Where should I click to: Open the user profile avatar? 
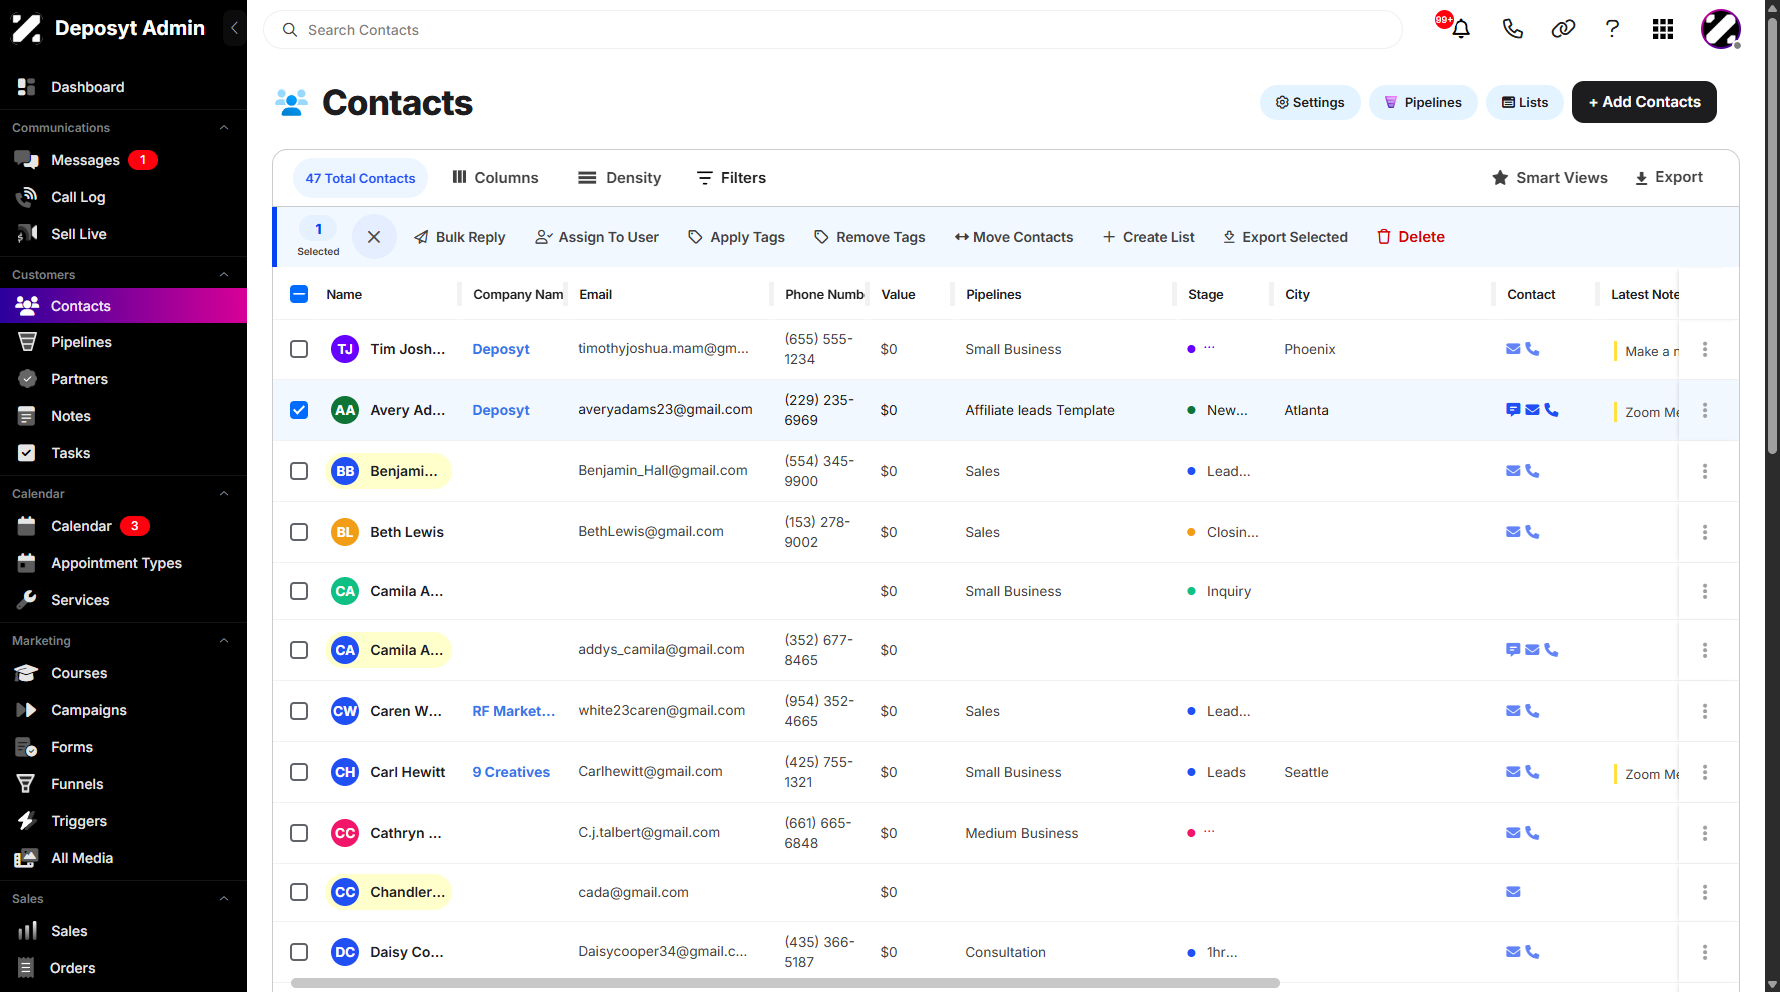point(1721,29)
